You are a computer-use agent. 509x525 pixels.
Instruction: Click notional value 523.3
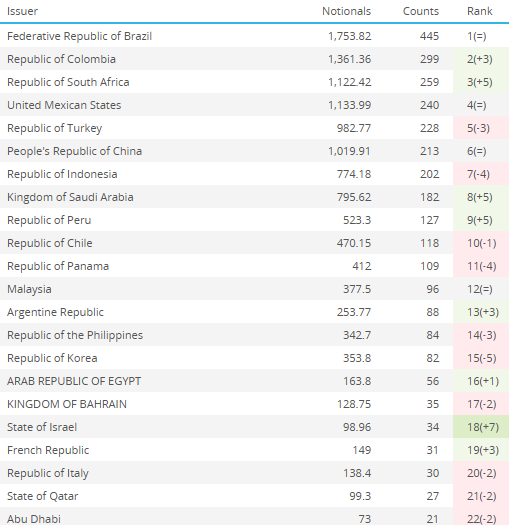pos(357,220)
